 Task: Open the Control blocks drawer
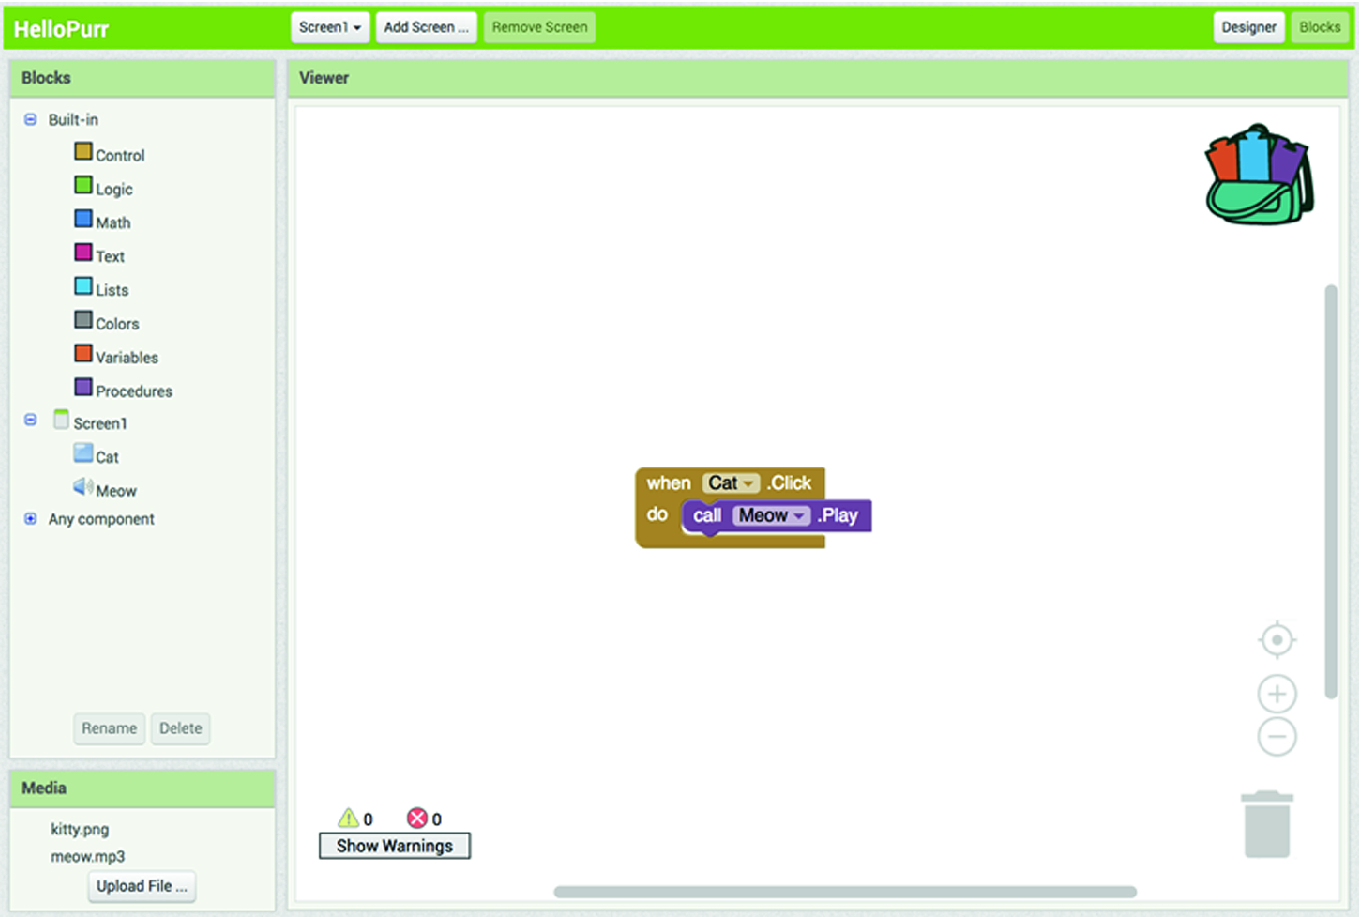(109, 154)
